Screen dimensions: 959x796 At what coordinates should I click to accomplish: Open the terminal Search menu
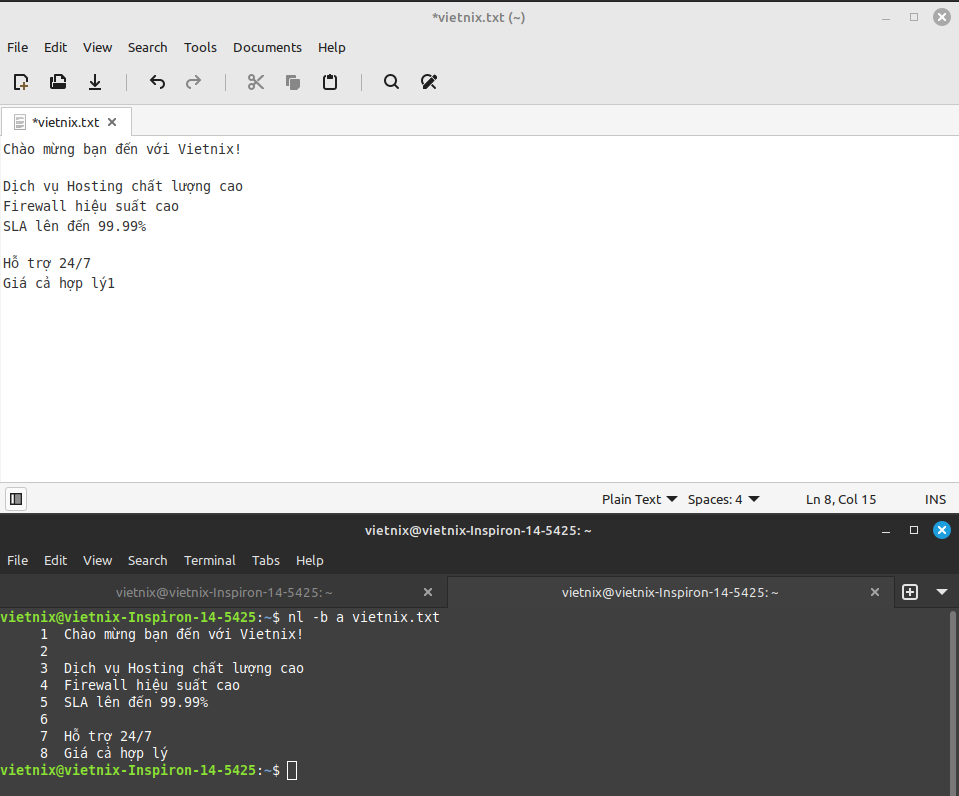tap(147, 560)
